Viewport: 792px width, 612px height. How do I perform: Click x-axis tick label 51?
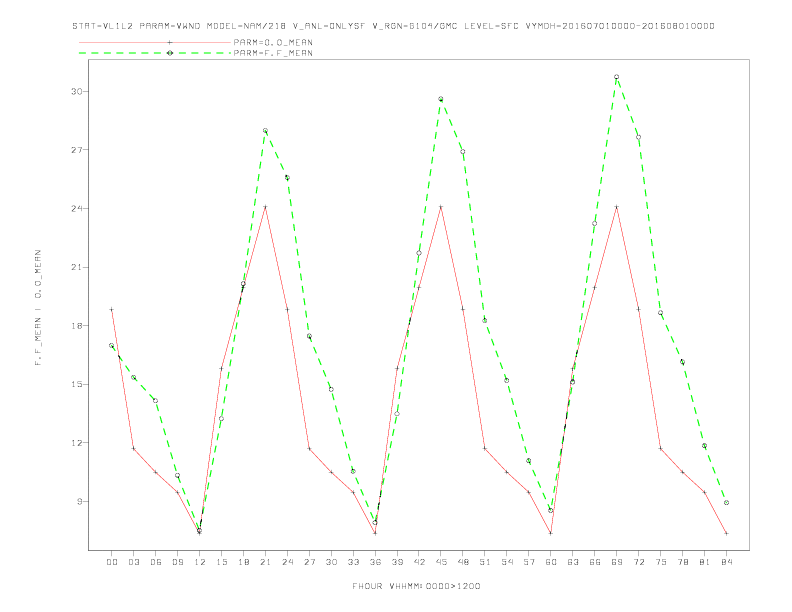[485, 562]
